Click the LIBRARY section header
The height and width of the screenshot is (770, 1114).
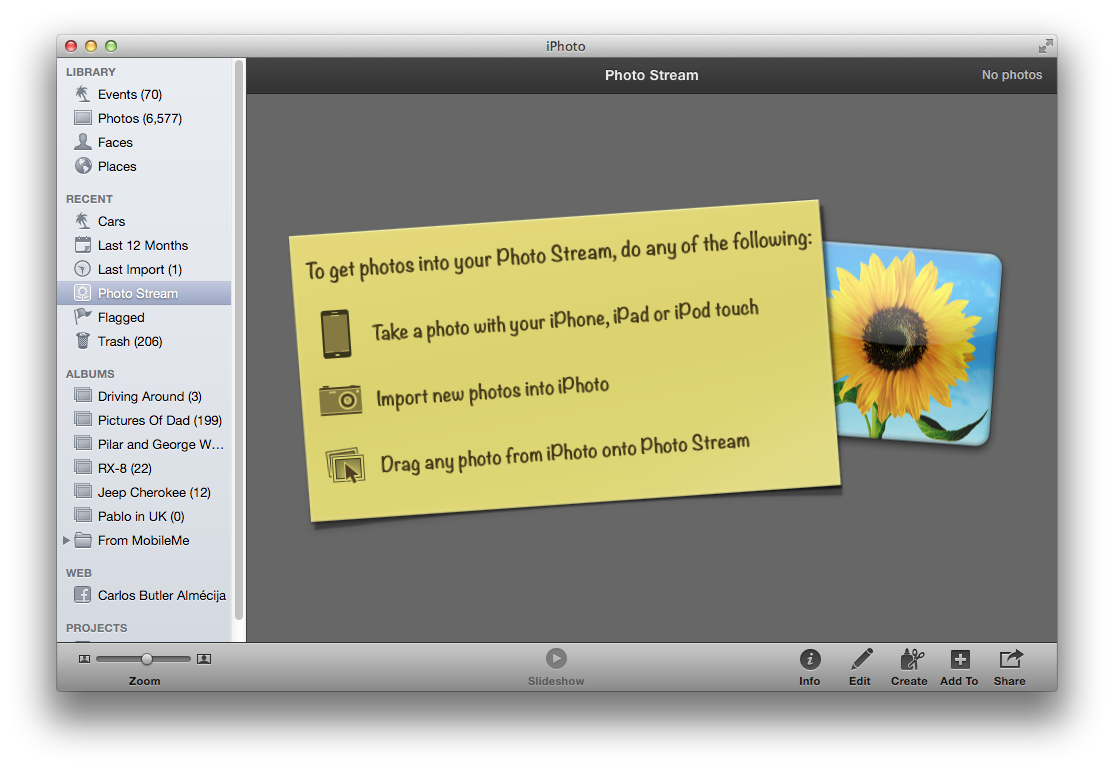click(91, 72)
